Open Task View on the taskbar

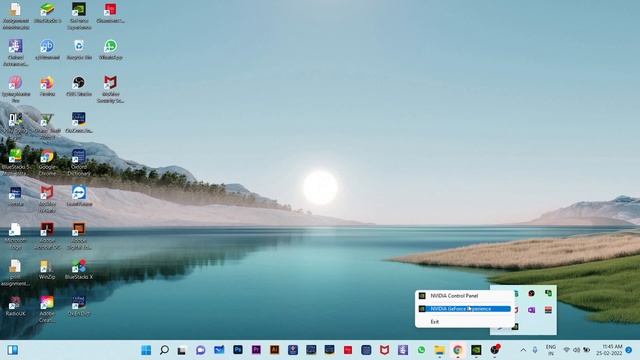point(182,350)
